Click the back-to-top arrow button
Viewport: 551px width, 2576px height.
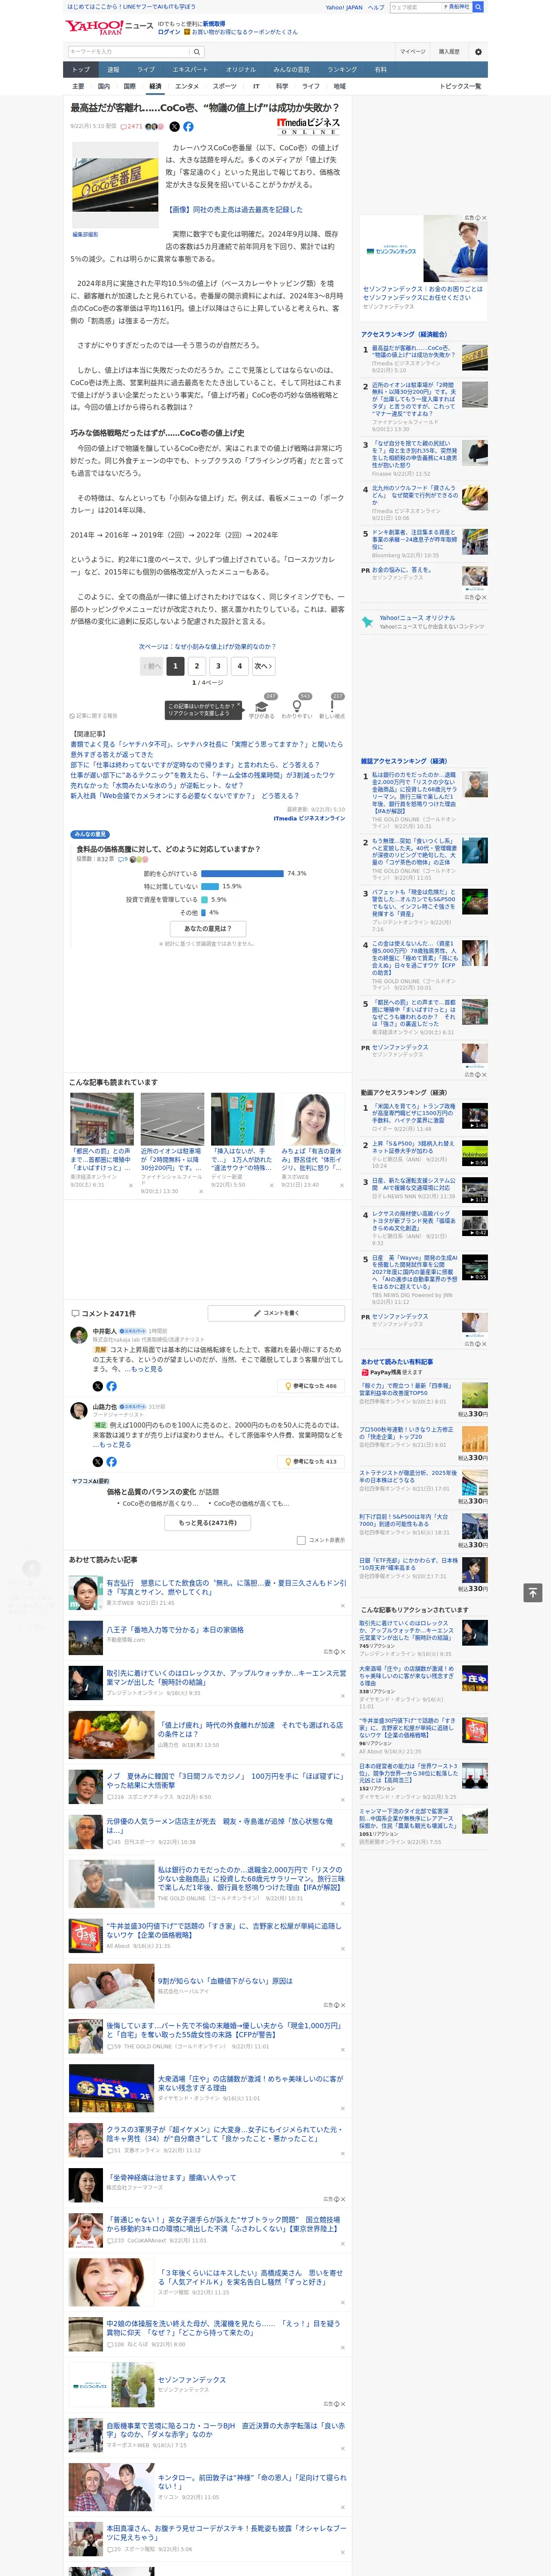pos(533,1593)
